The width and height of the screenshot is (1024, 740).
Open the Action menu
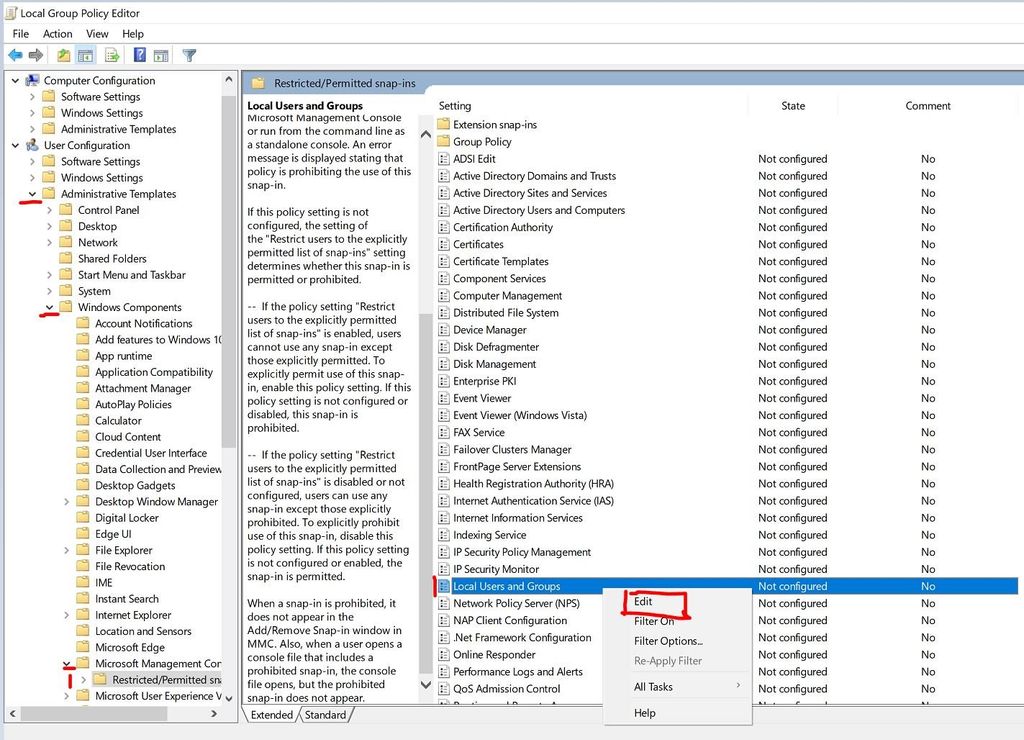tap(57, 34)
